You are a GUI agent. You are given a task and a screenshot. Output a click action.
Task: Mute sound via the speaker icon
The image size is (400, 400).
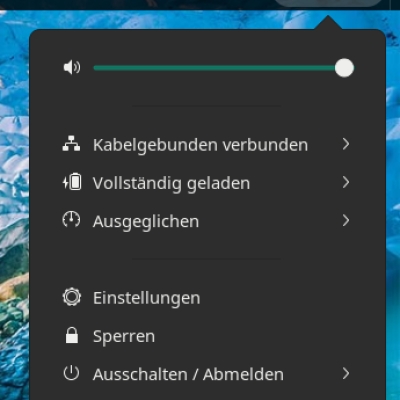click(x=72, y=68)
